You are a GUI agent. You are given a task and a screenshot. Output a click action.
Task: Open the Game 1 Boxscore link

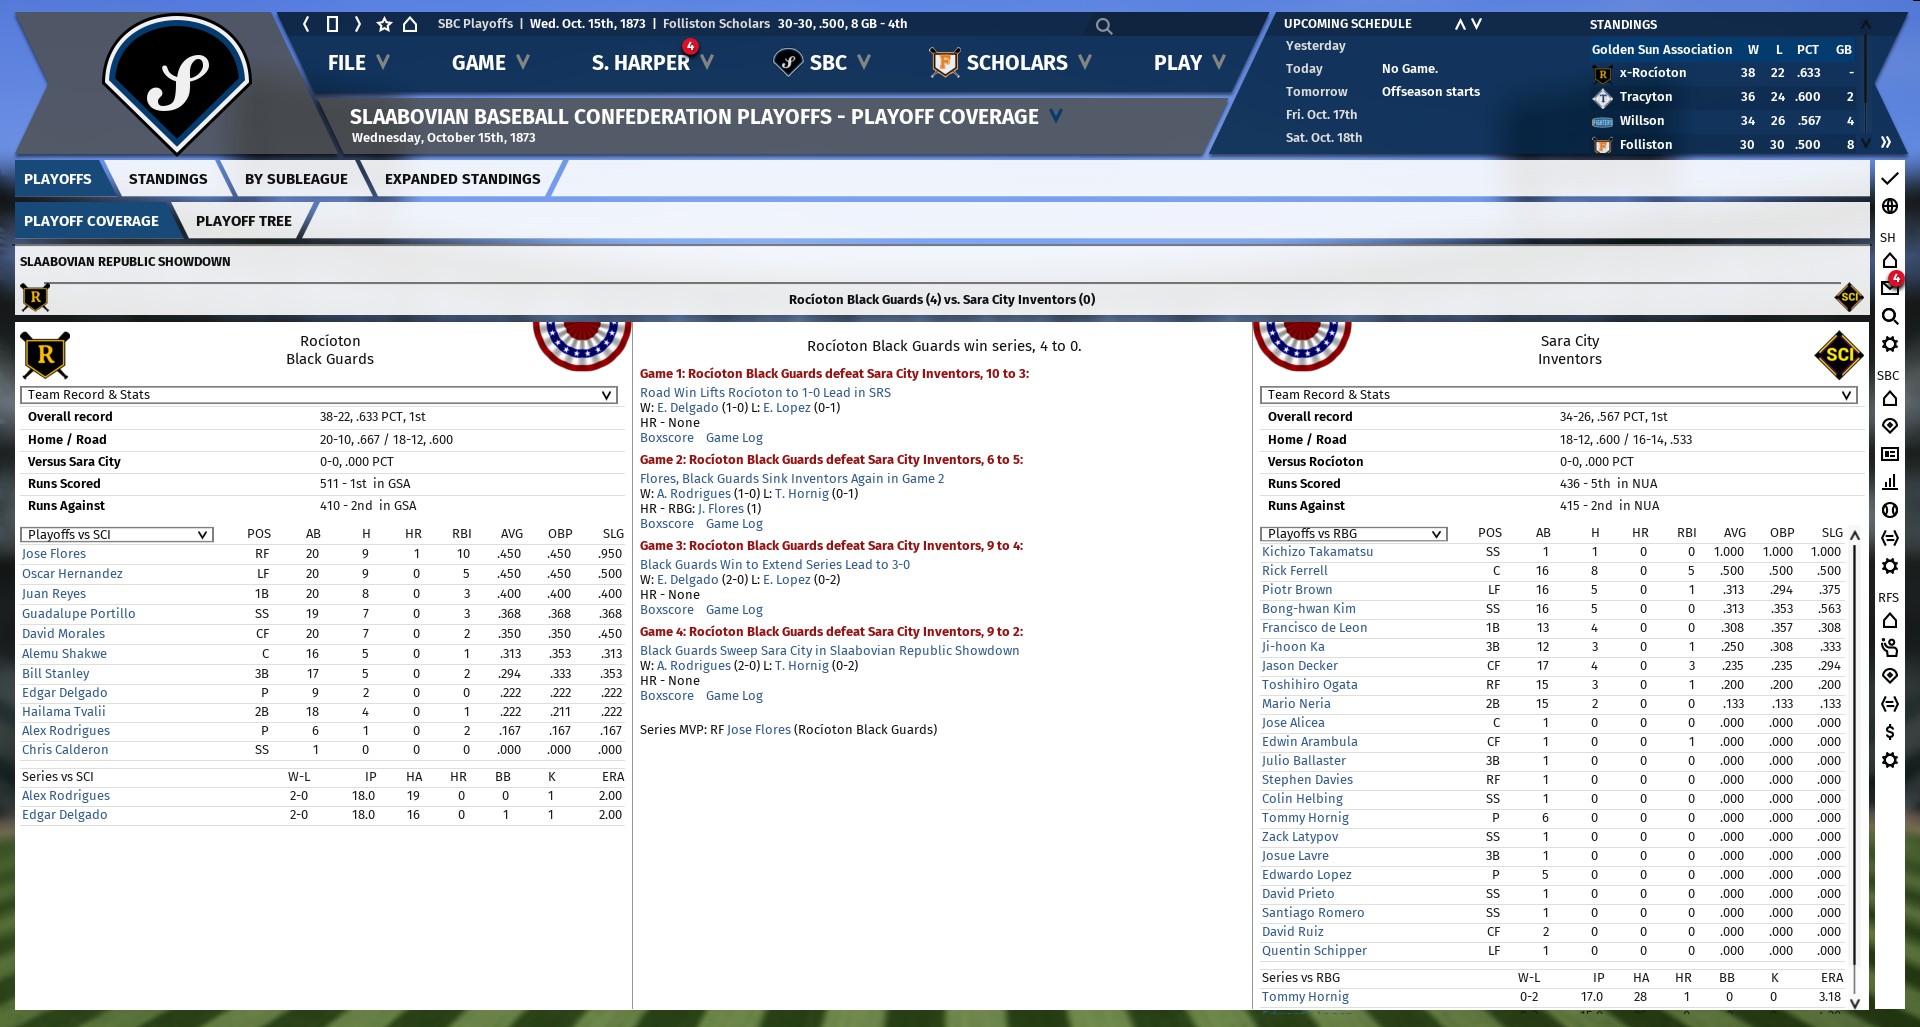[x=666, y=438]
